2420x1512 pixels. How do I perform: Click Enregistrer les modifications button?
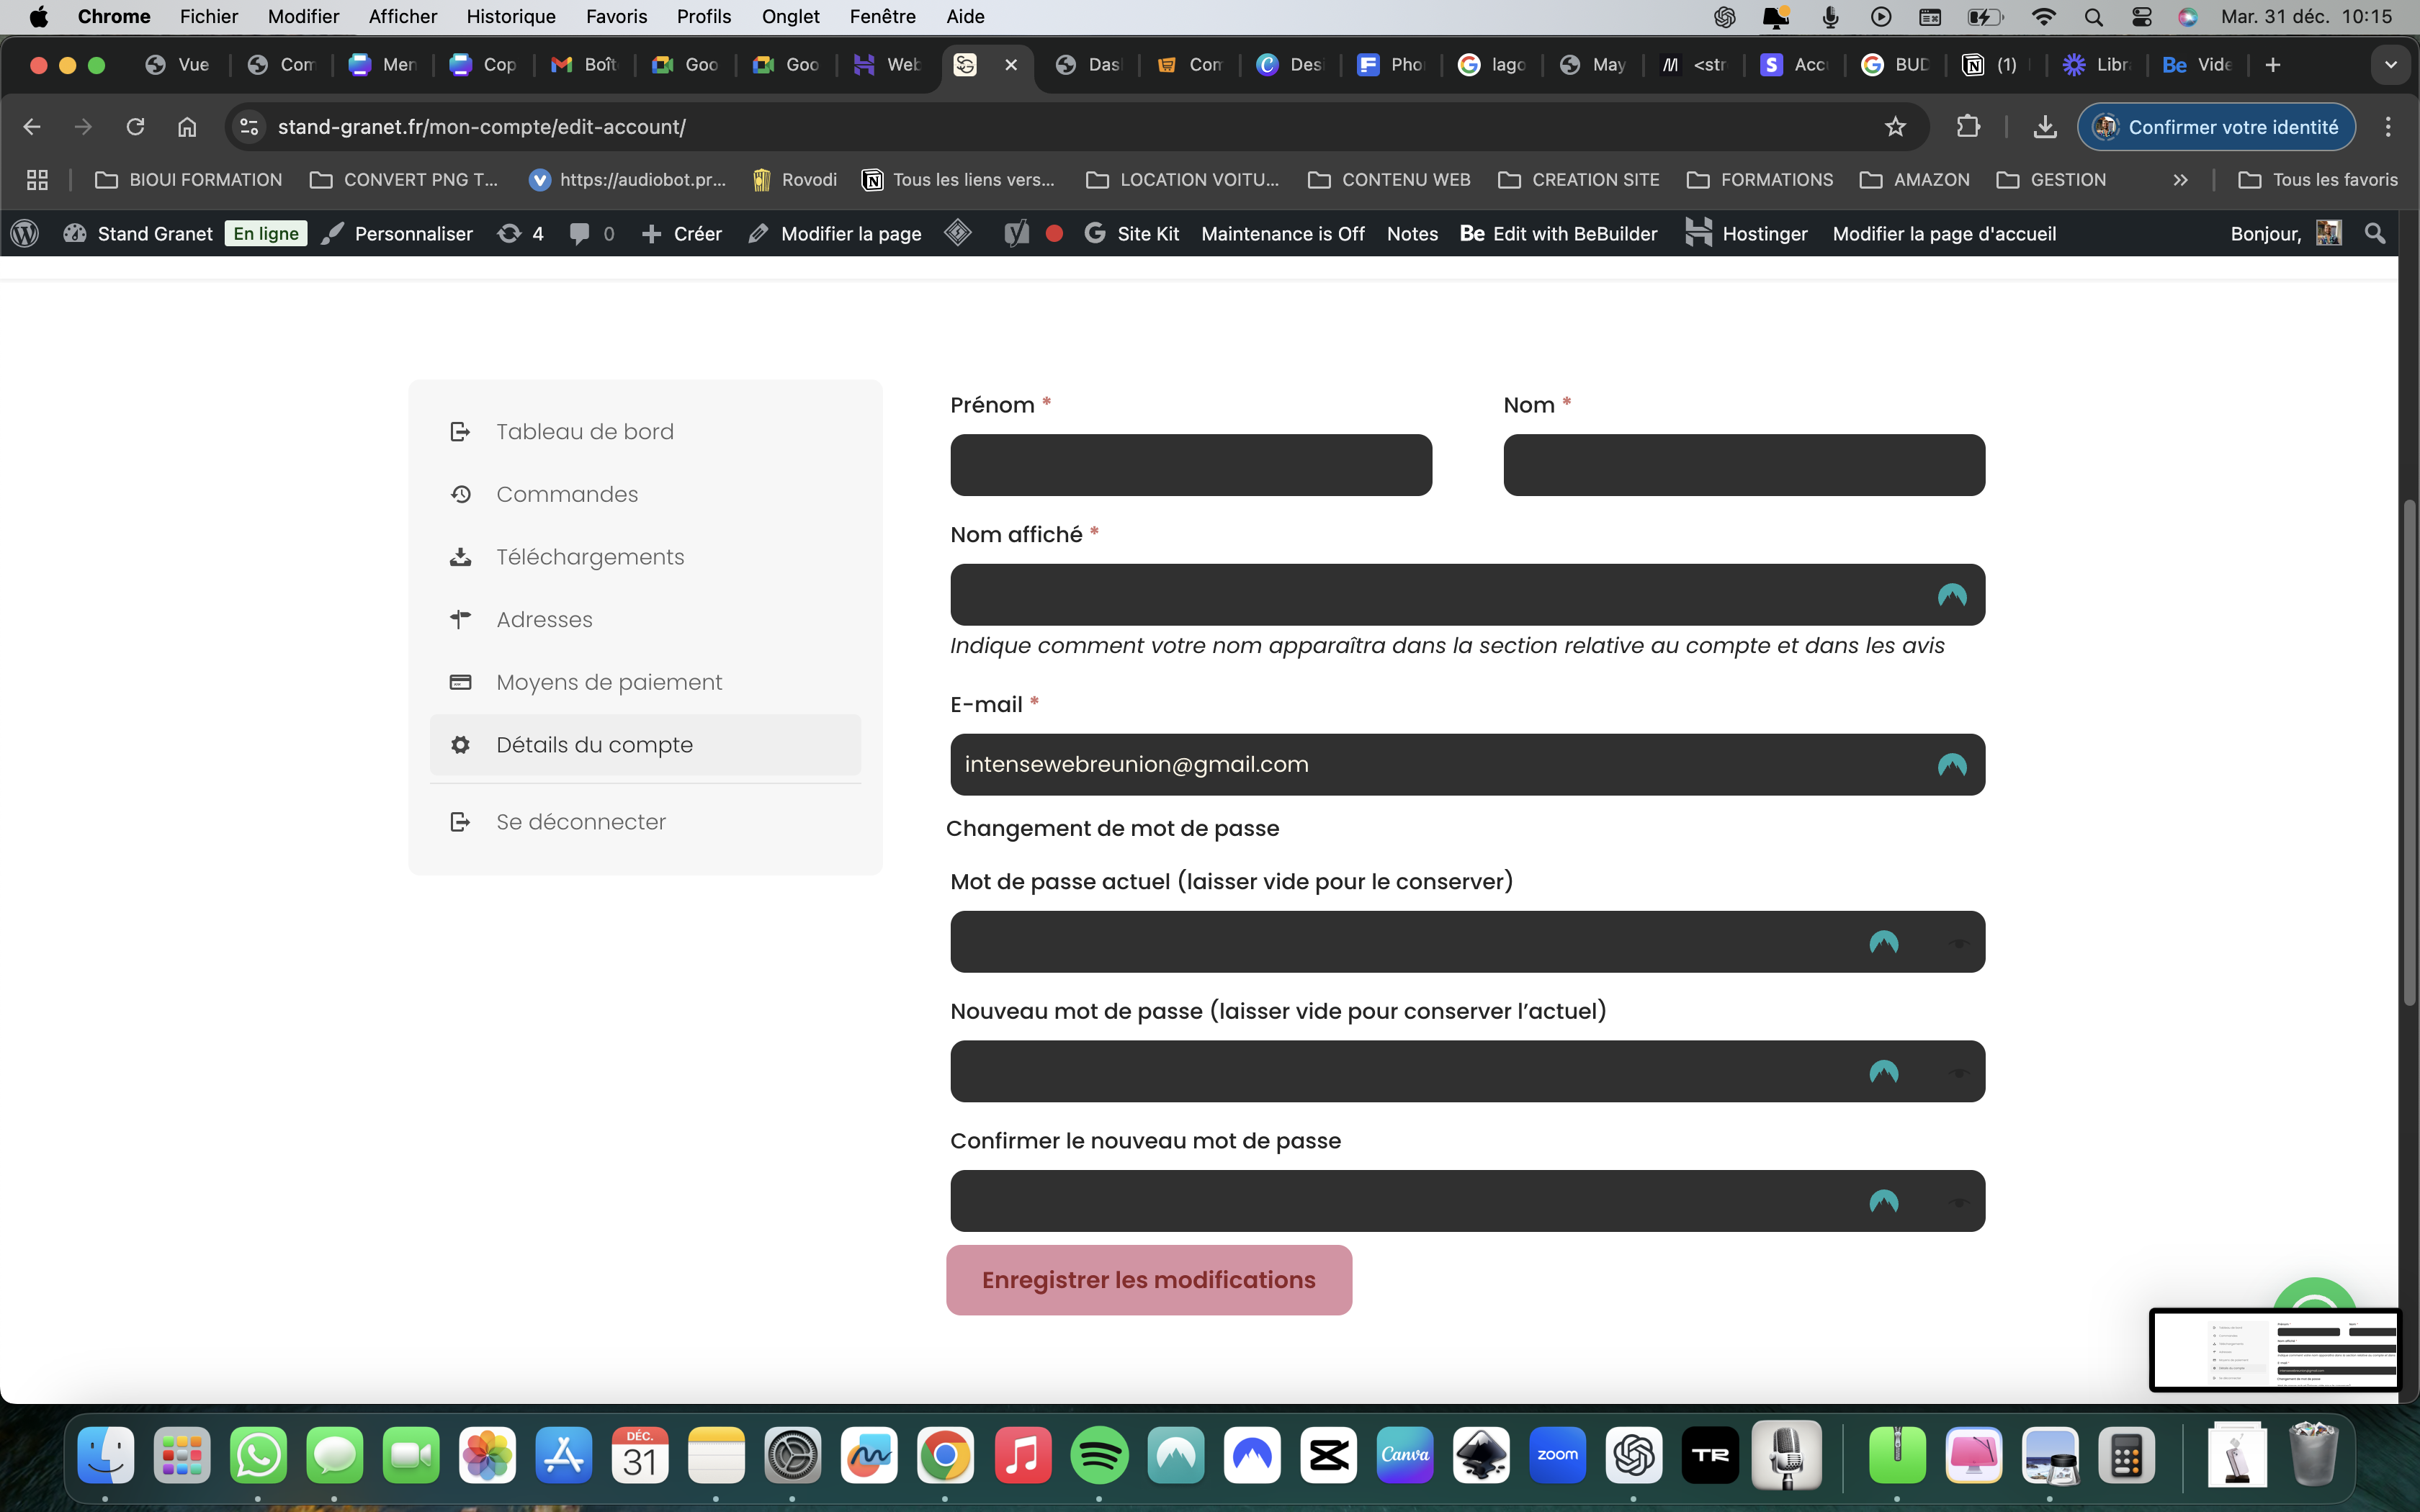1148,1280
